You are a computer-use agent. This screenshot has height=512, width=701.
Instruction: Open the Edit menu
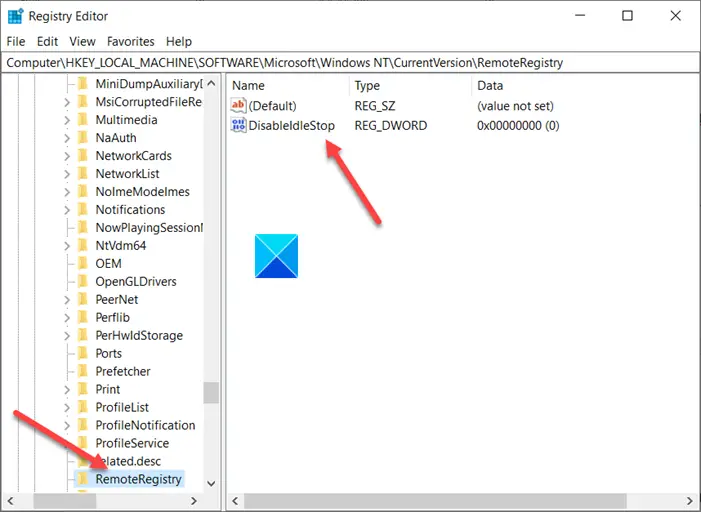click(x=47, y=42)
